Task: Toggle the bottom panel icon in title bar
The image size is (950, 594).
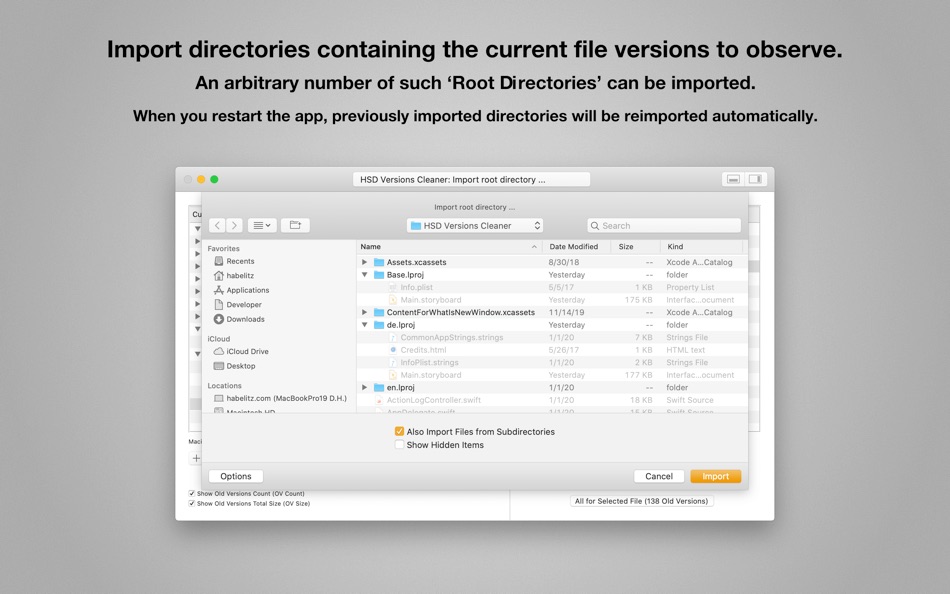Action: [x=733, y=179]
